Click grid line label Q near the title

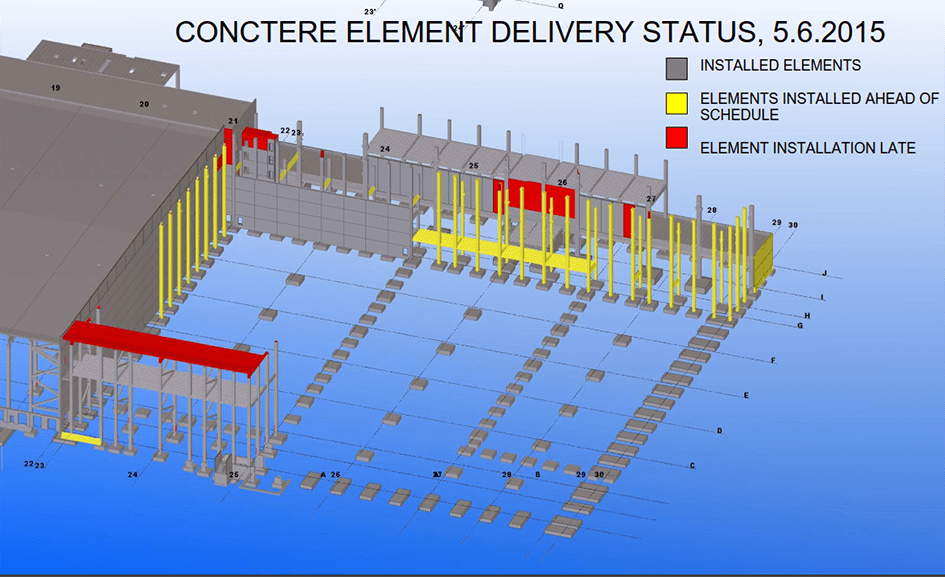560,6
